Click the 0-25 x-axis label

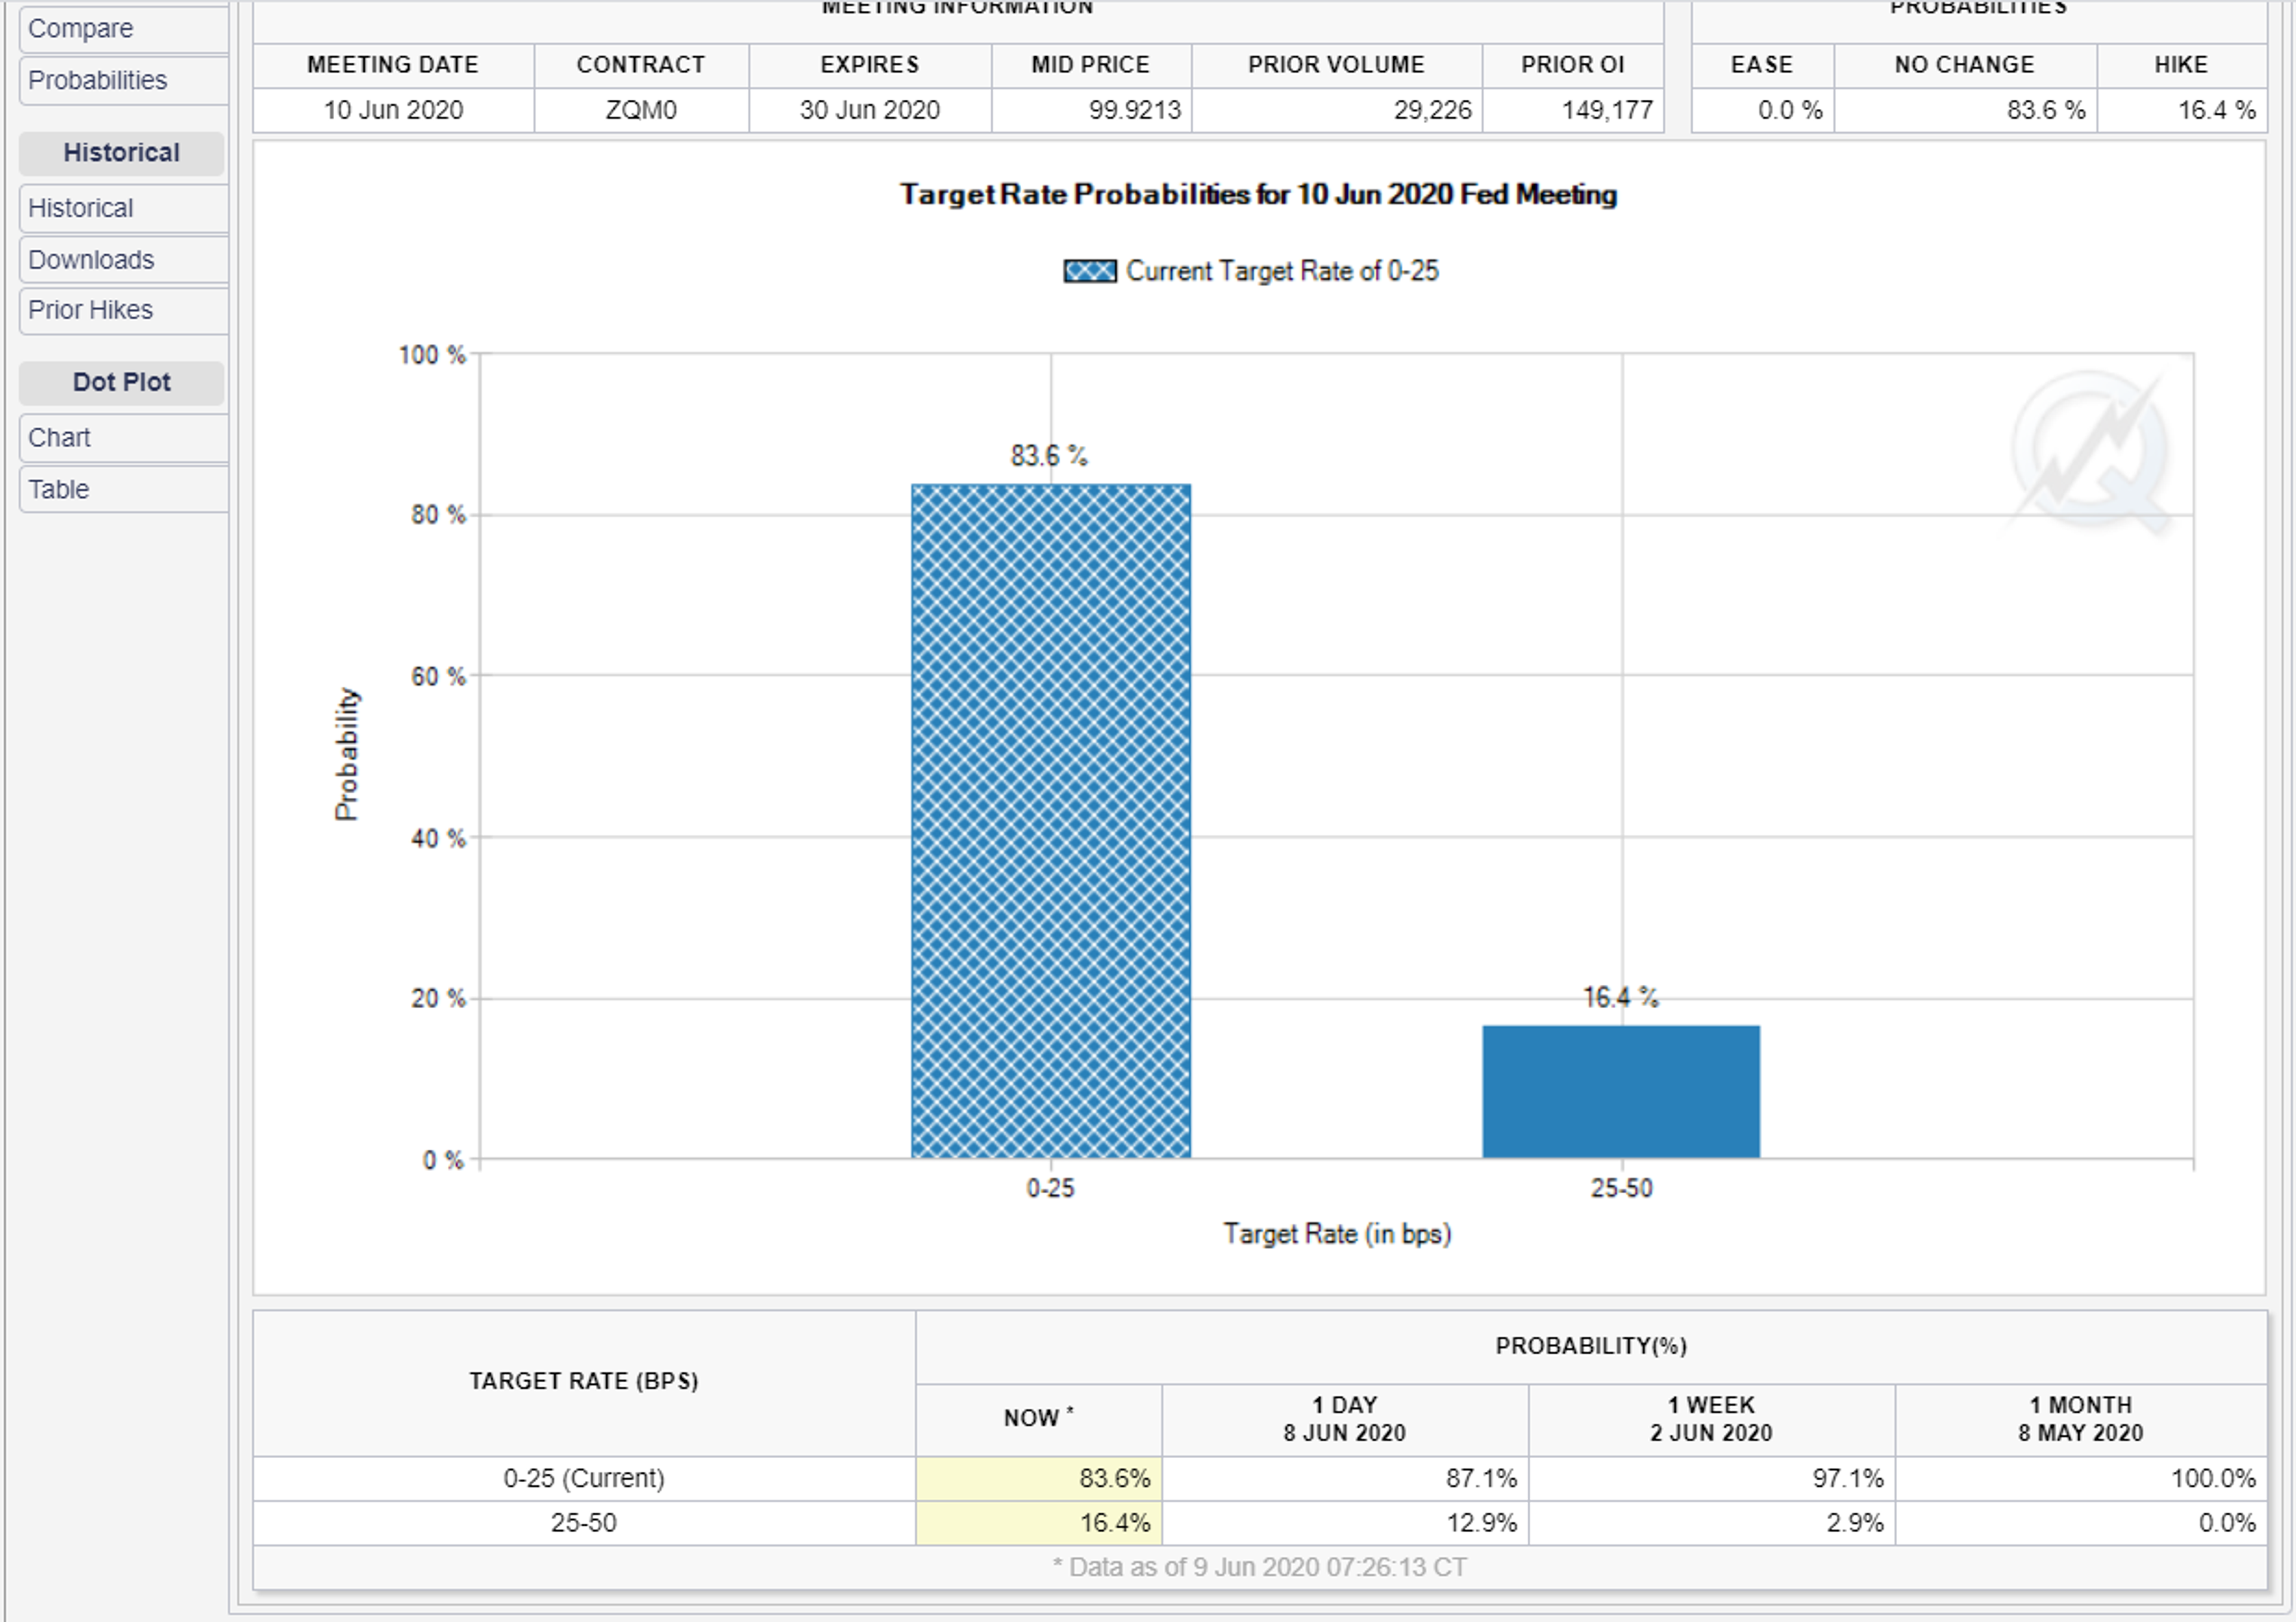point(1051,1188)
